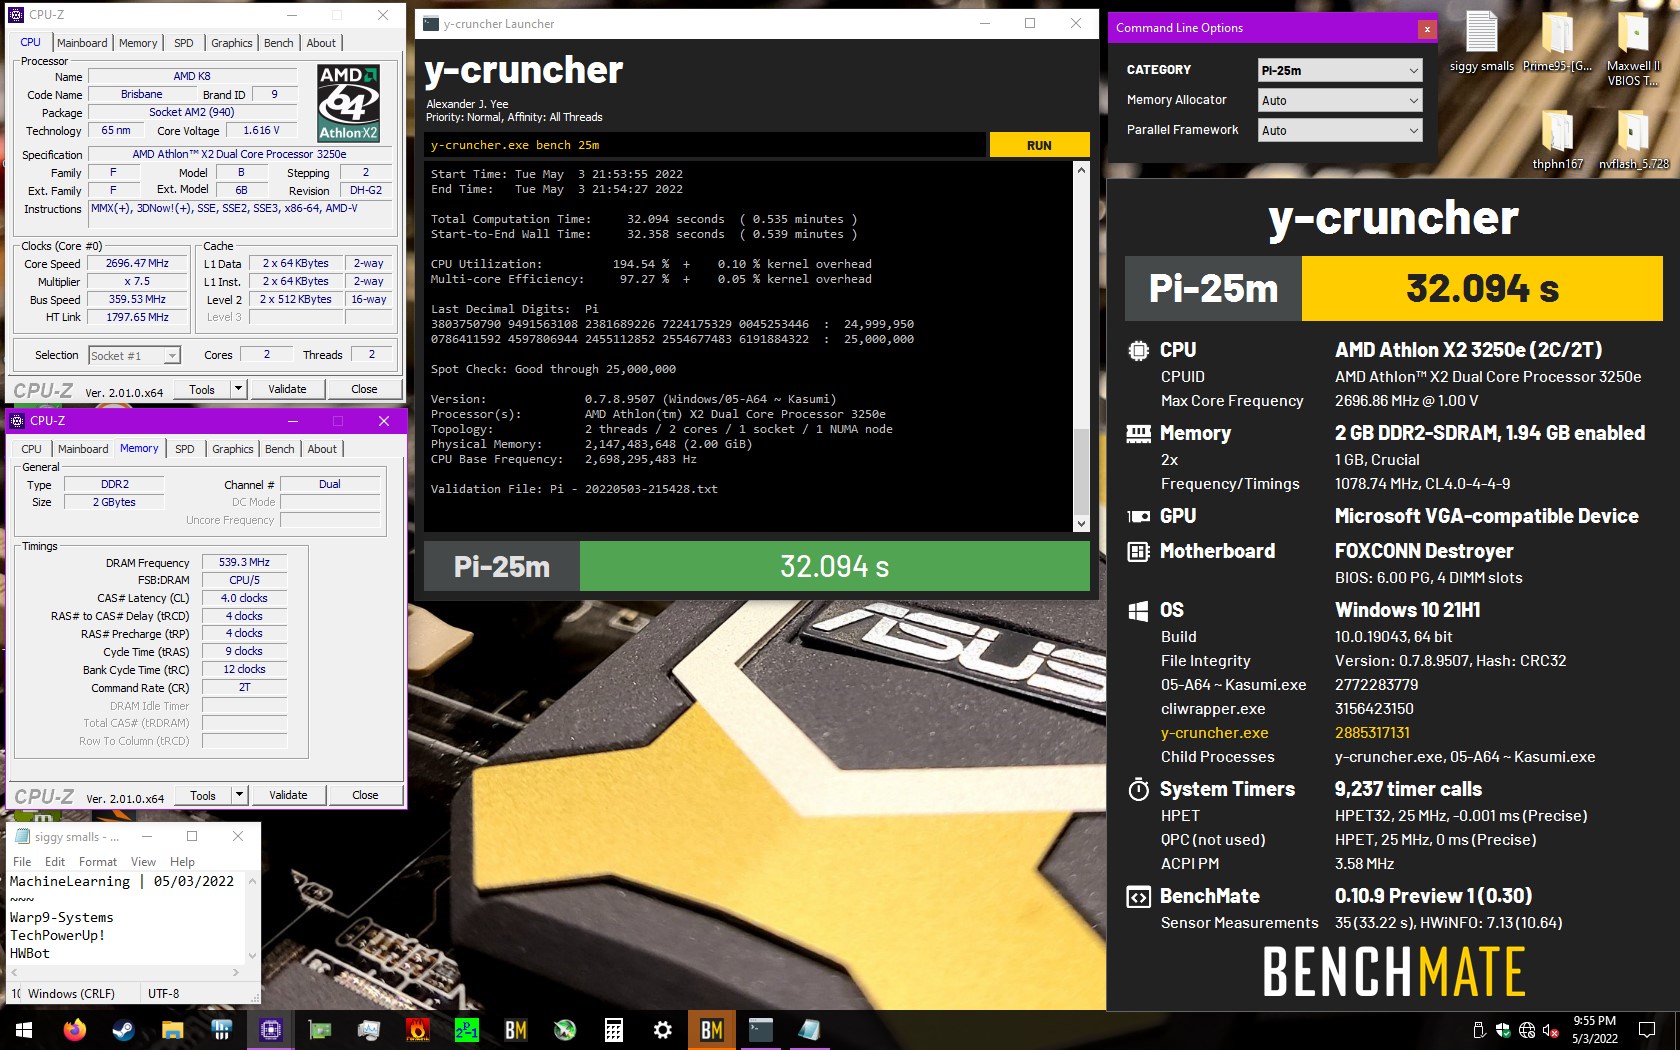Open File Explorer from the taskbar
Screen dimensions: 1680x1050
(173, 1029)
